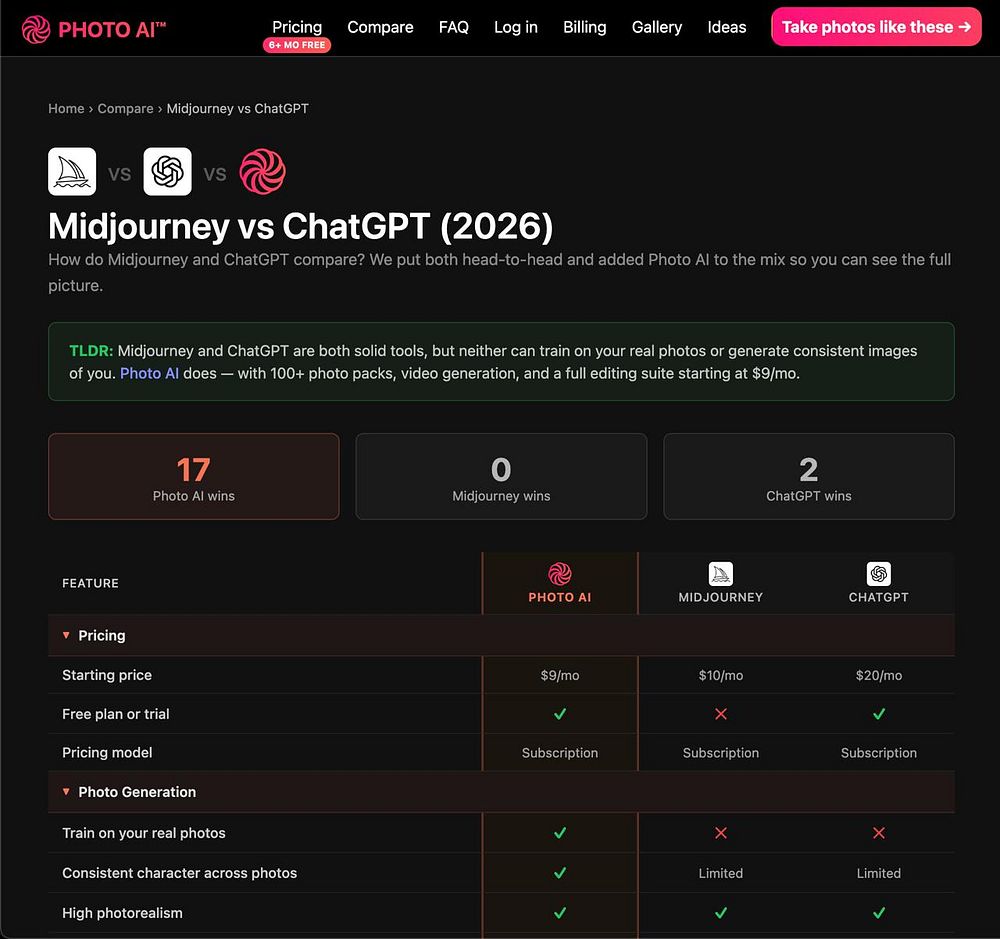Click Midjourney cross for Train on real photos
1000x939 pixels.
pos(721,832)
